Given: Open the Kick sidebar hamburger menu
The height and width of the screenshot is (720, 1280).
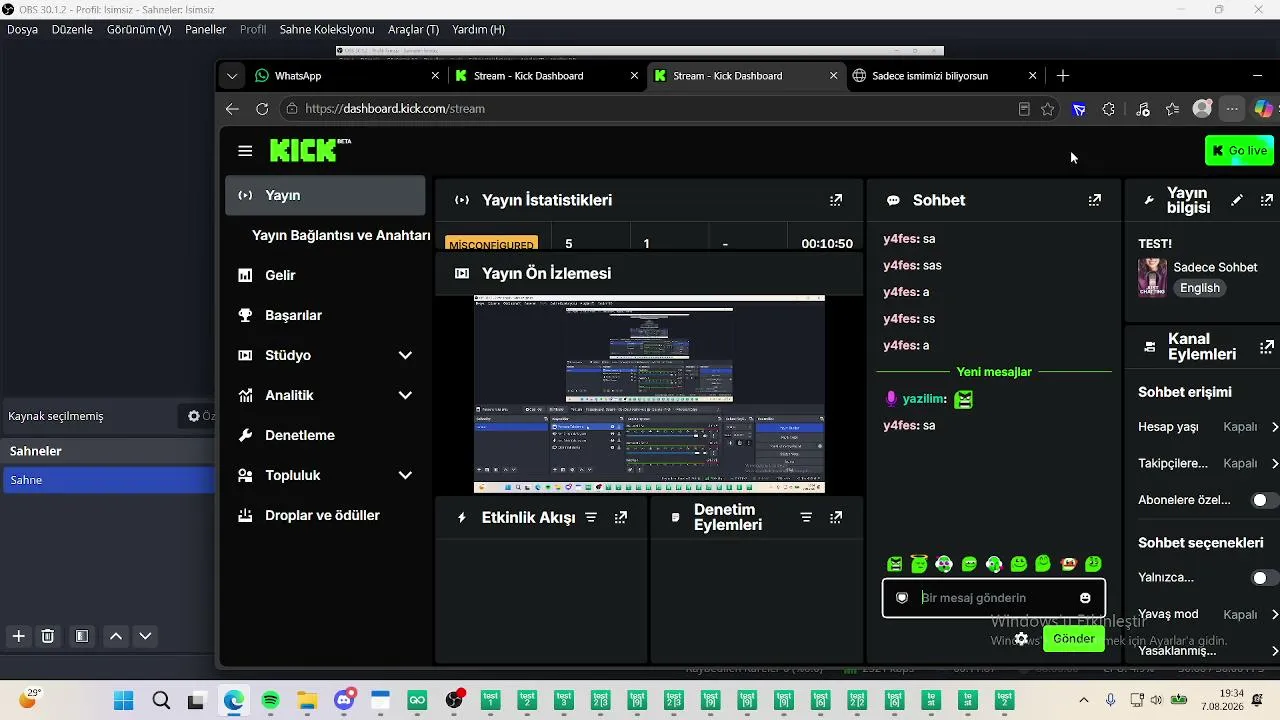Looking at the screenshot, I should tap(245, 151).
